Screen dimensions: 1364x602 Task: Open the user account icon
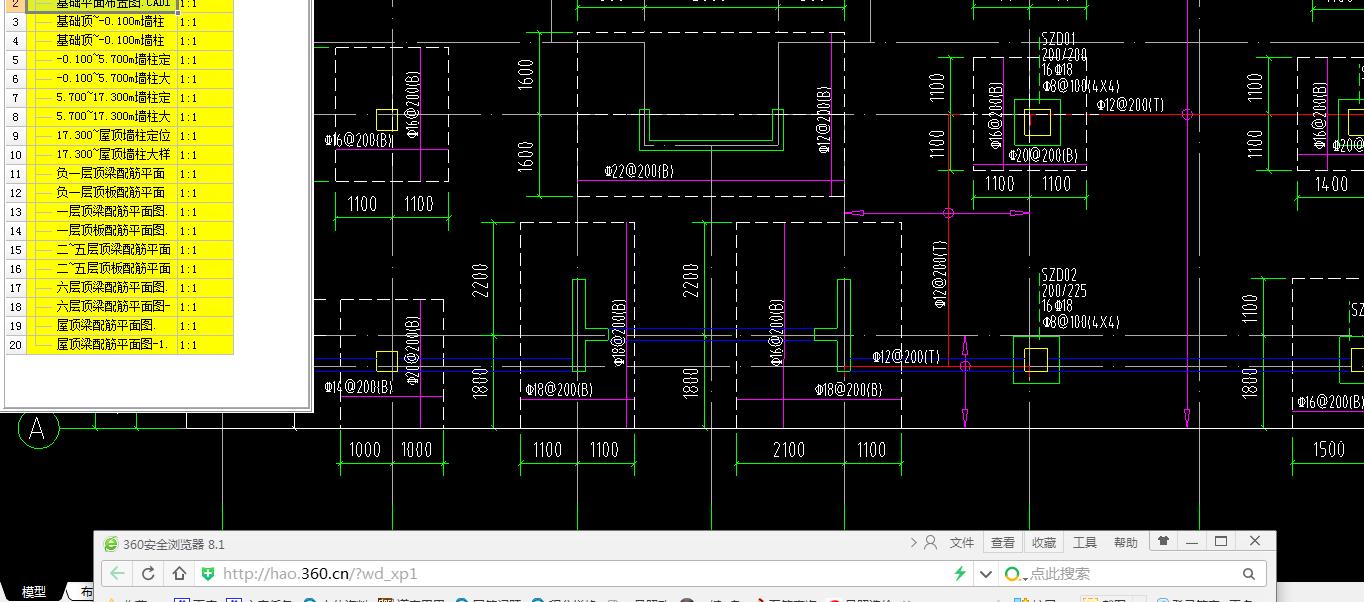point(930,543)
